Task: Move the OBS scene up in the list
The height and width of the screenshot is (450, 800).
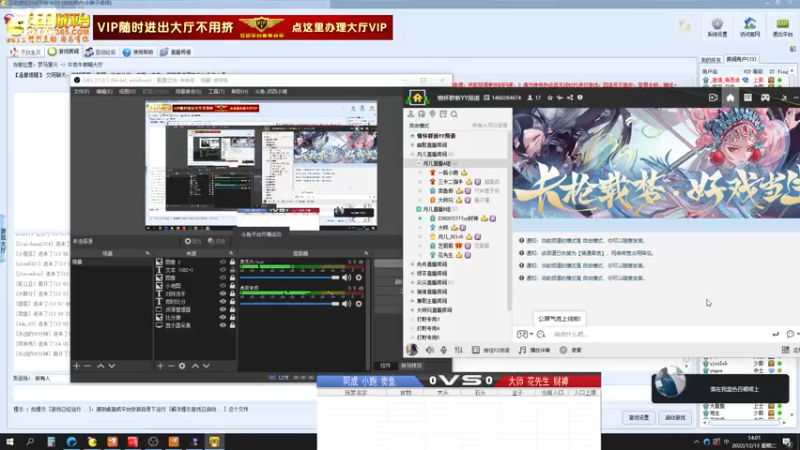Action: coord(101,366)
